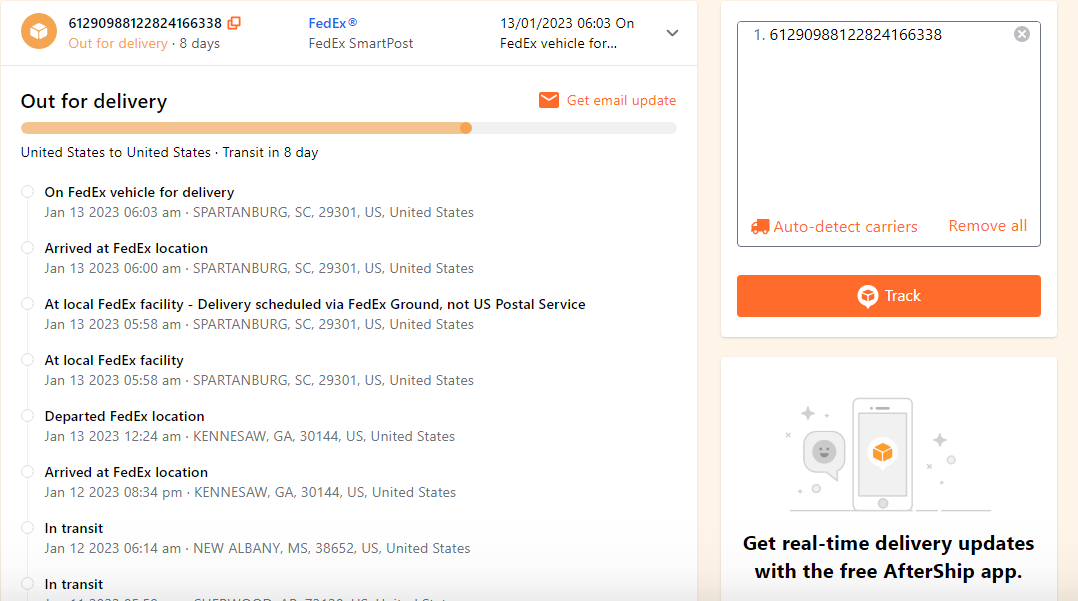Open the FedEx carrier link
The width and height of the screenshot is (1078, 601).
click(x=333, y=23)
